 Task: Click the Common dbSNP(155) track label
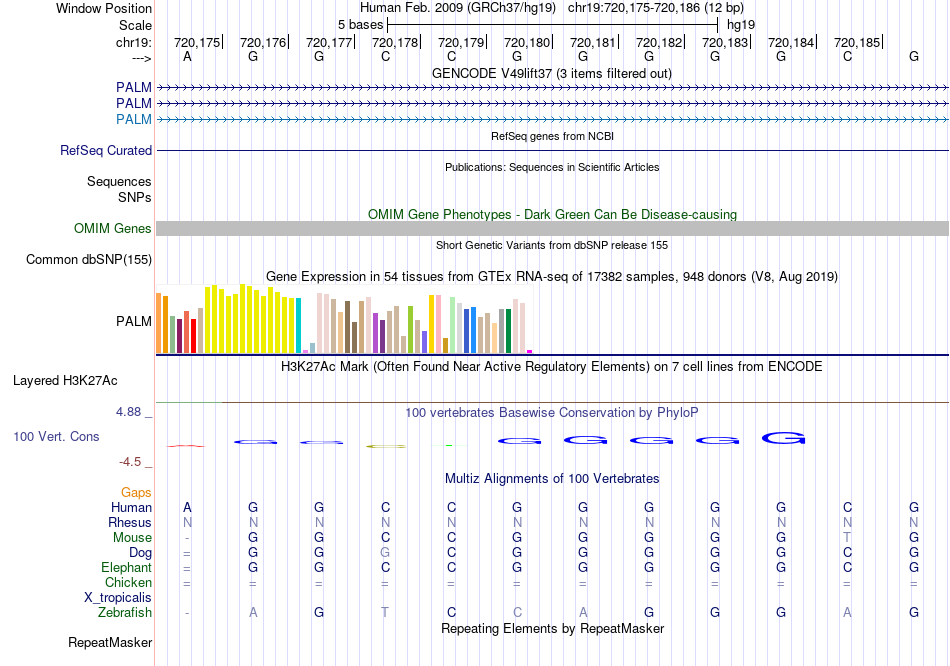[x=88, y=259]
